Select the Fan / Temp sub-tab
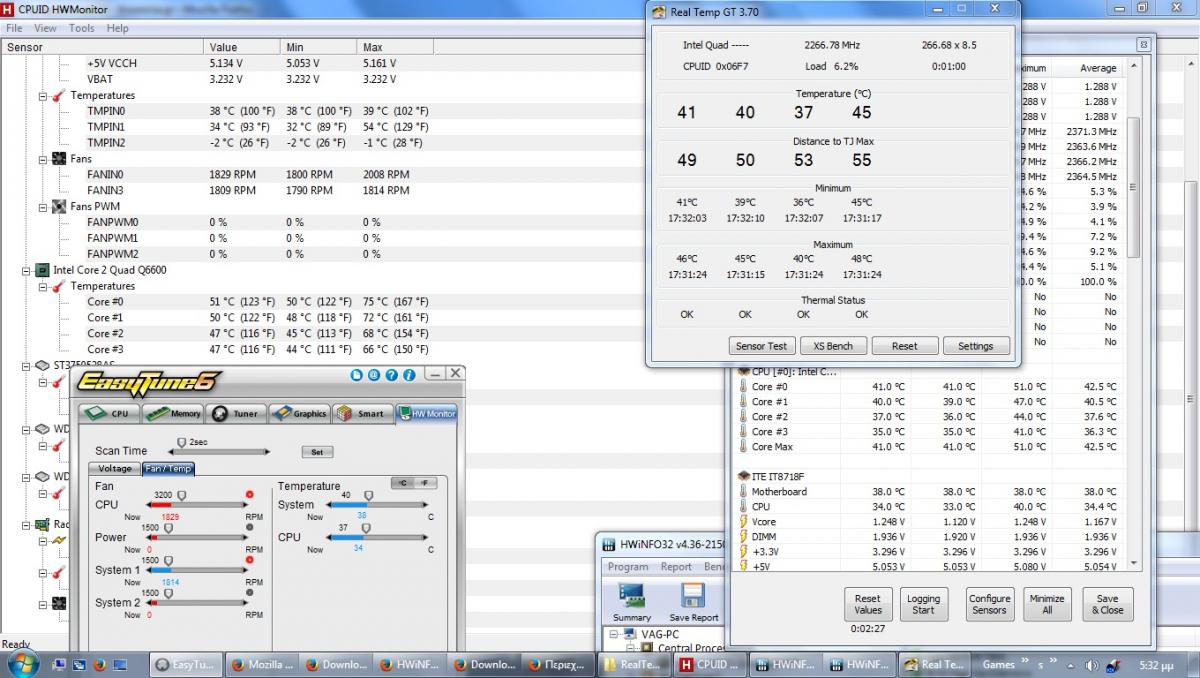Viewport: 1200px width, 678px height. (x=168, y=468)
